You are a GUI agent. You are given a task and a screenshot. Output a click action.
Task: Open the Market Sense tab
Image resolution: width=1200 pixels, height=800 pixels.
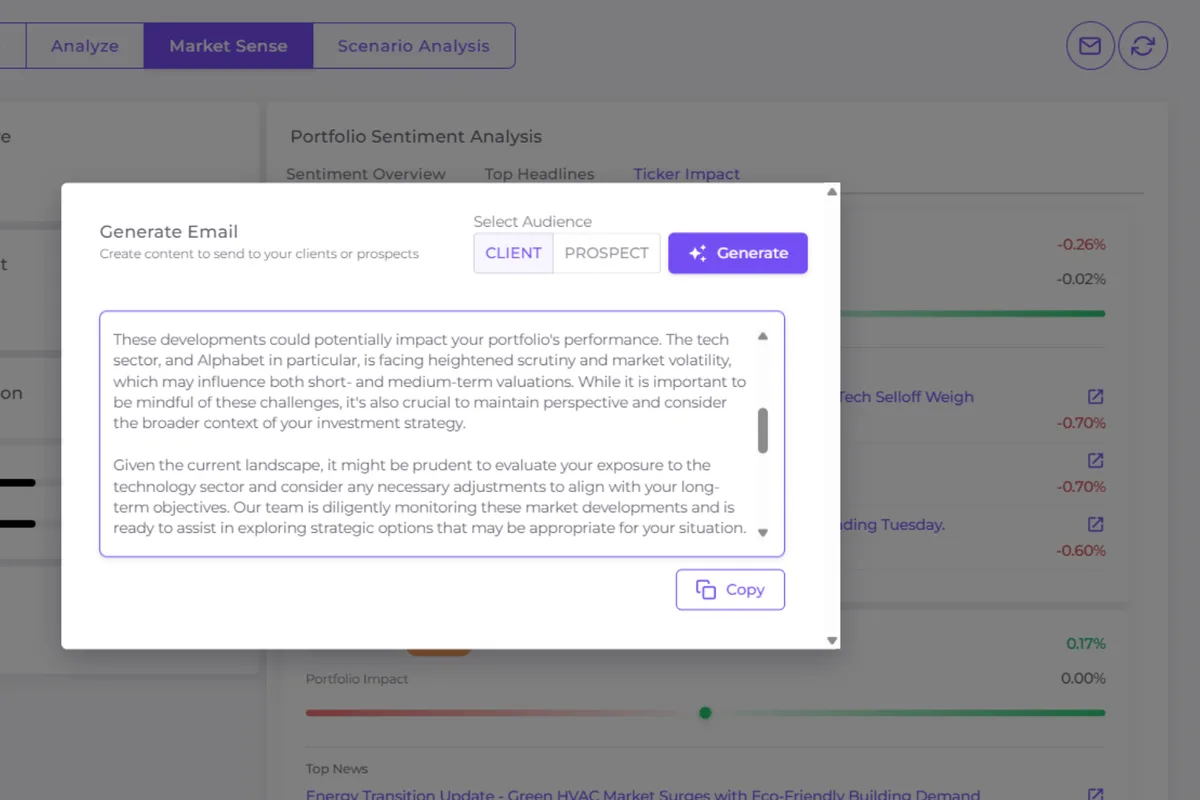(x=228, y=46)
